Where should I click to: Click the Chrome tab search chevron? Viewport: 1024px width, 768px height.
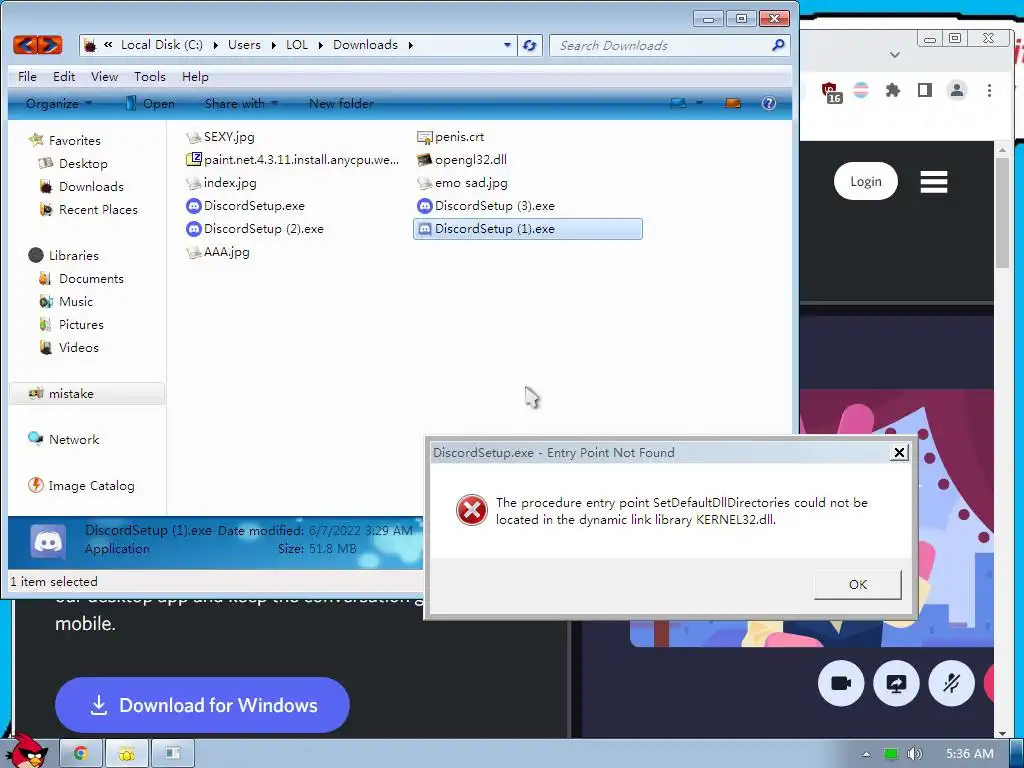[x=895, y=55]
